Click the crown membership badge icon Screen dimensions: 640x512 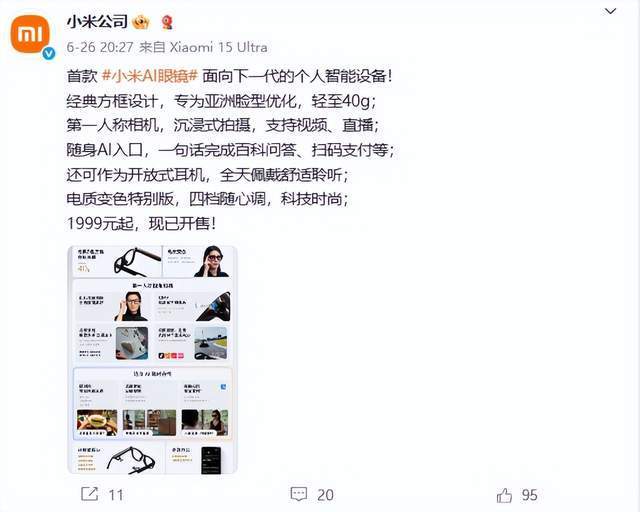(141, 22)
